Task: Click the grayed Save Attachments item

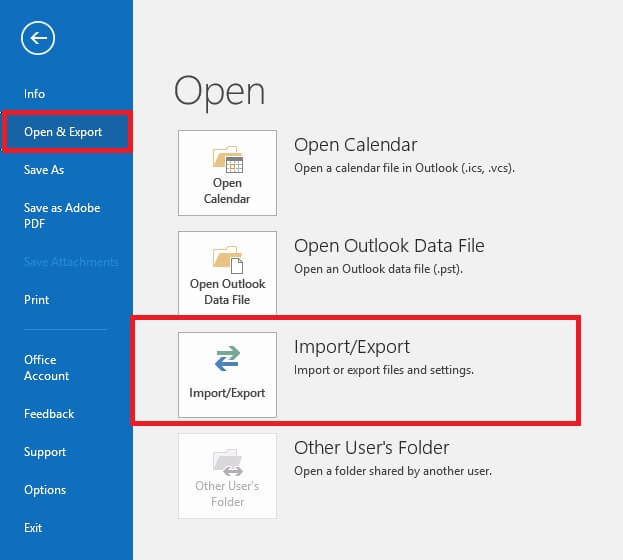Action: point(71,262)
